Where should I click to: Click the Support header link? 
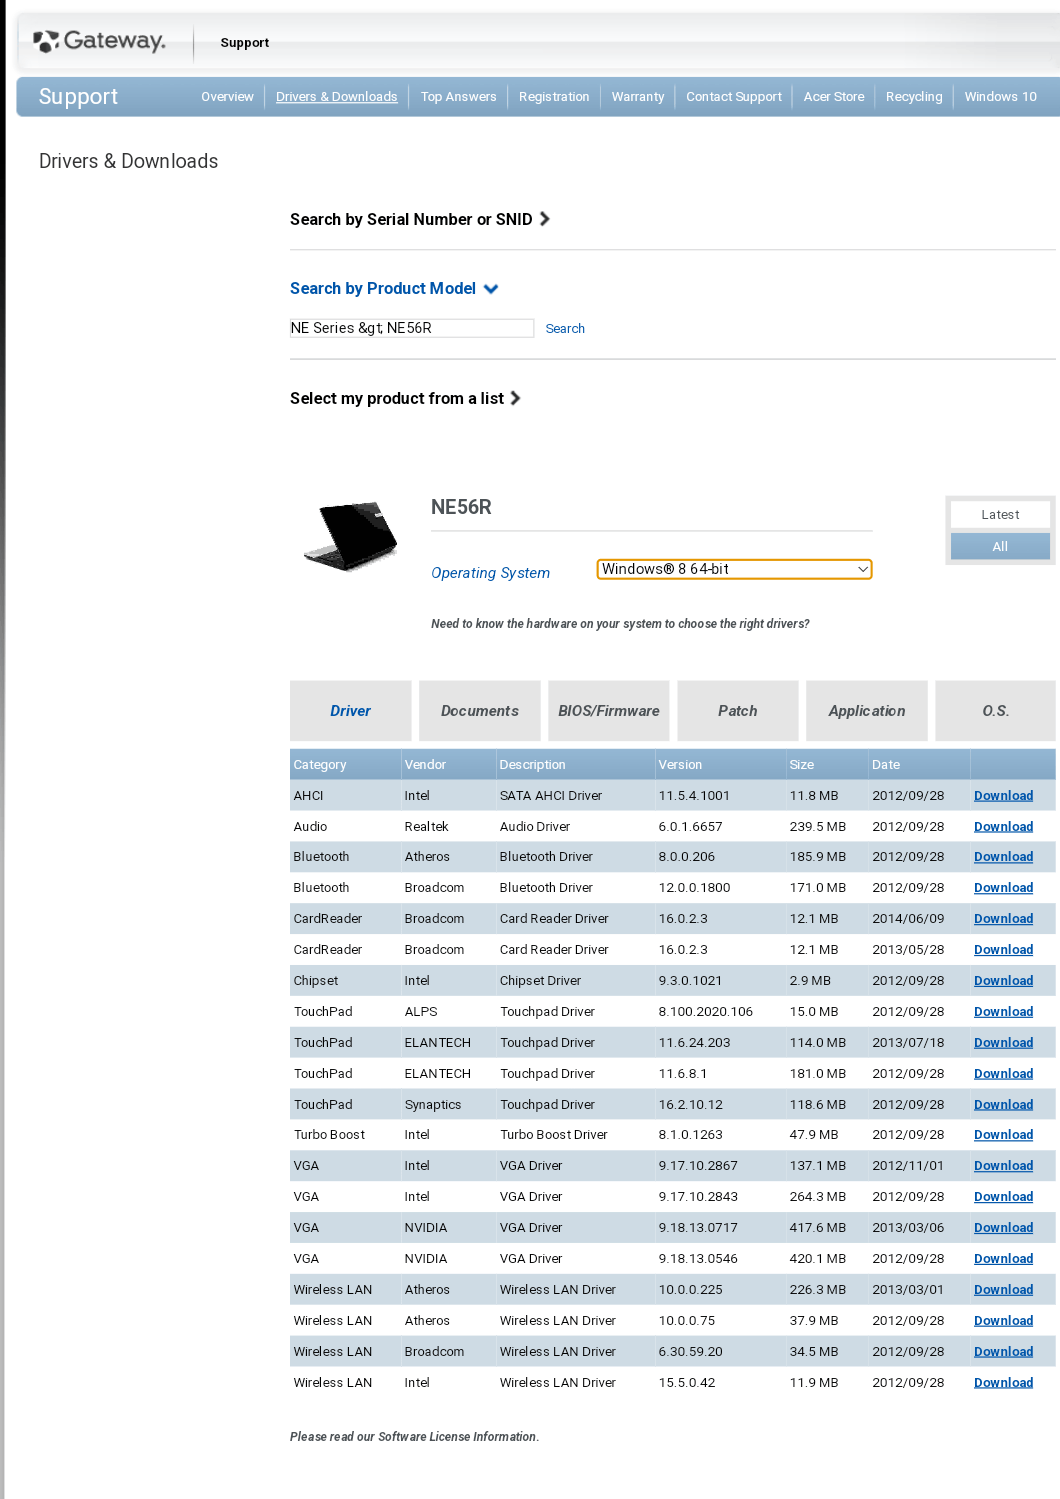(x=245, y=43)
